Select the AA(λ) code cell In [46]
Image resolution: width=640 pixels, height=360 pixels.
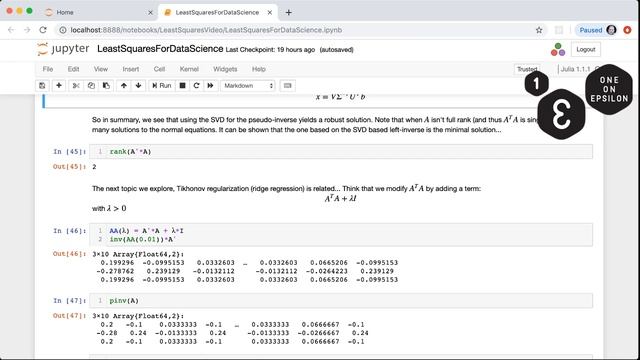(x=341, y=235)
